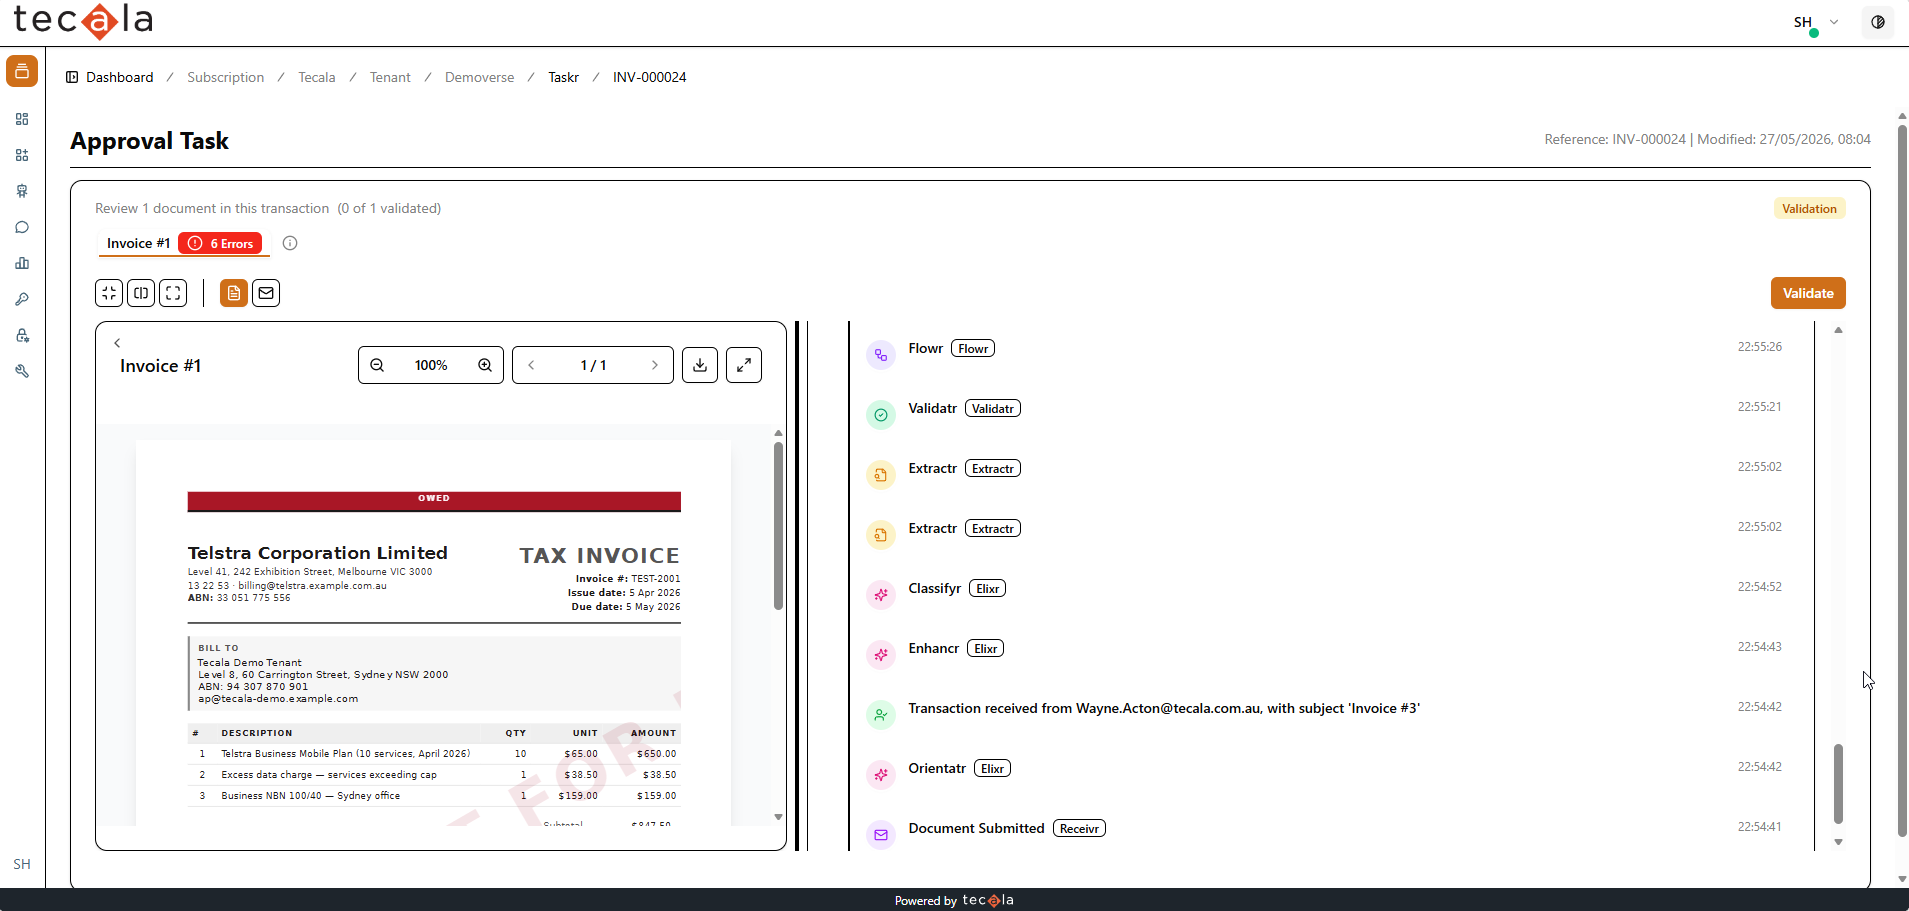This screenshot has height=911, width=1909.
Task: Click the 1 / 1 page indicator
Action: pos(593,365)
